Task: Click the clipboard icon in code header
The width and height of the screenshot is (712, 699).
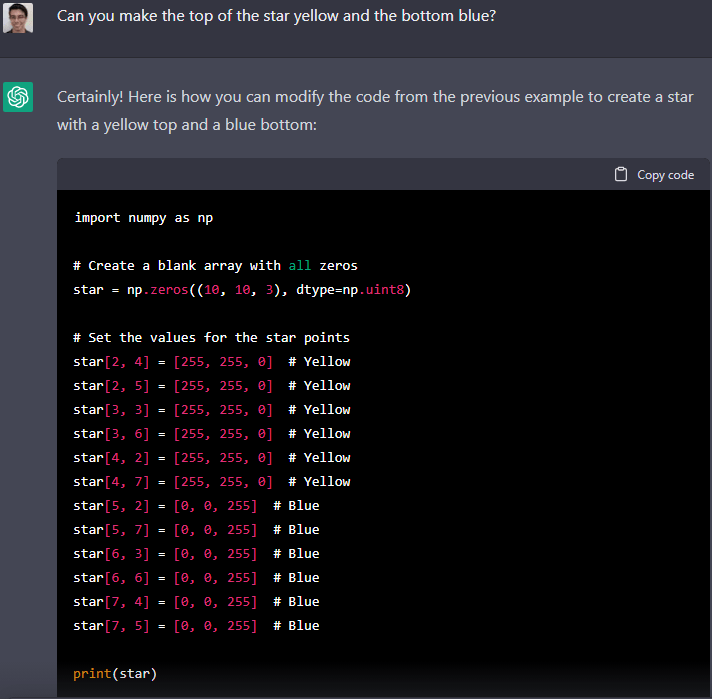Action: tap(621, 174)
